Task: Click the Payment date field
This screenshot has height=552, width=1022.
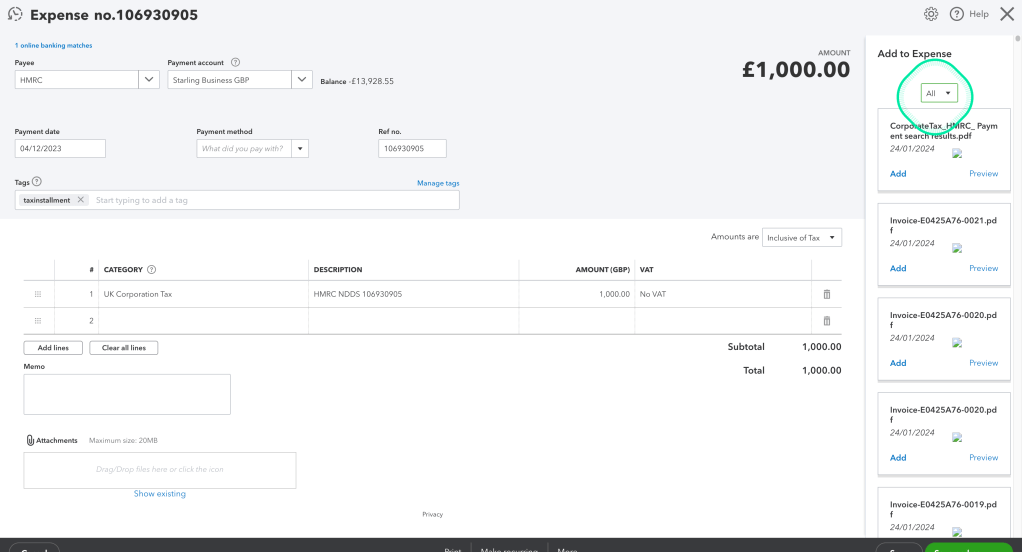Action: coord(60,149)
